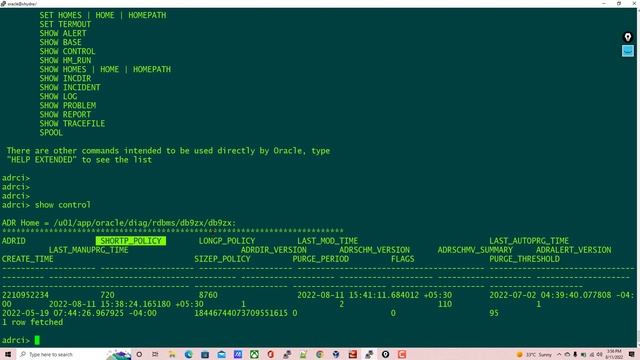The image size is (640, 360).
Task: Click the terminal title bar icon
Action: click(3, 4)
